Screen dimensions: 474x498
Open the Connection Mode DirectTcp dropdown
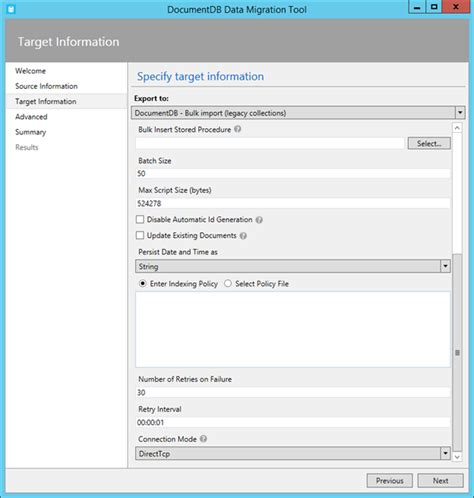293,453
